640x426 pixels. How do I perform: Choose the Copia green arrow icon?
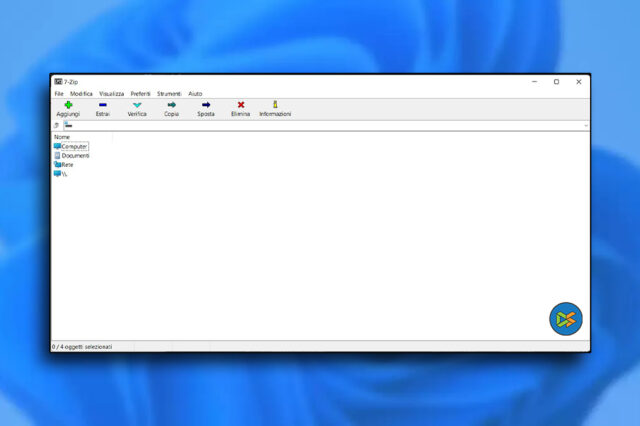(x=171, y=105)
